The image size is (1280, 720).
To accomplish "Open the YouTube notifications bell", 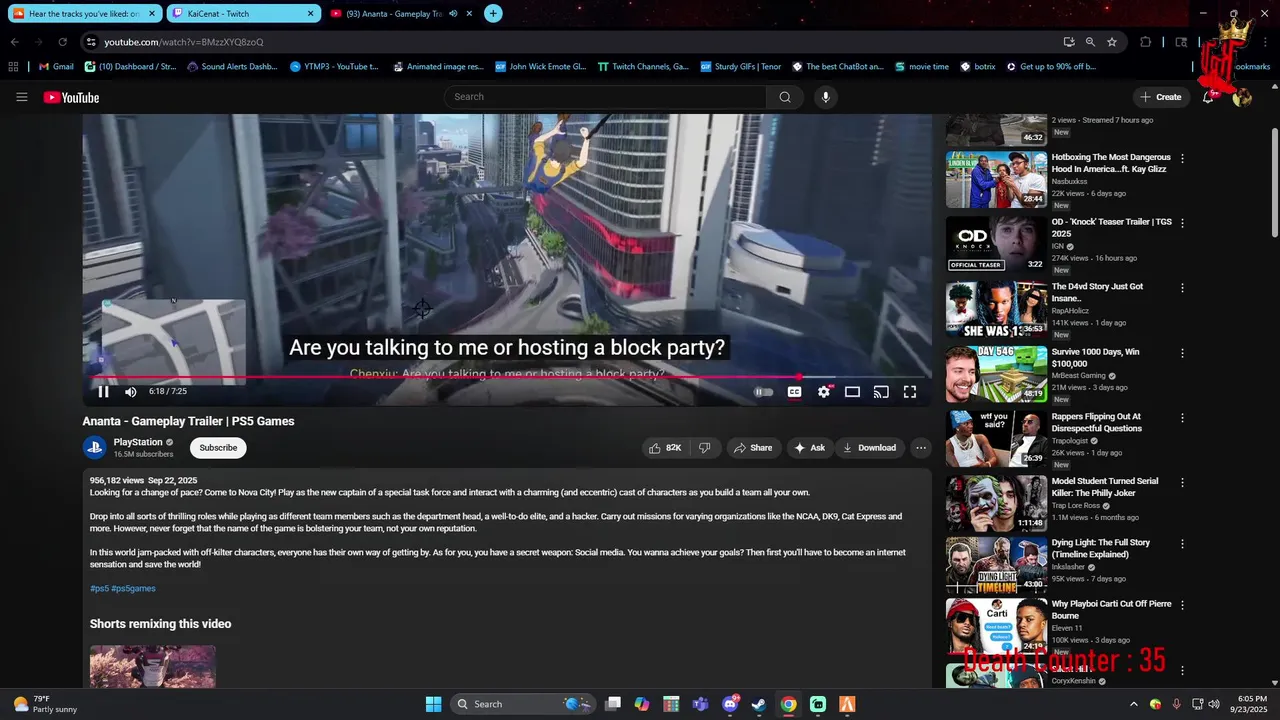I will [x=1208, y=97].
